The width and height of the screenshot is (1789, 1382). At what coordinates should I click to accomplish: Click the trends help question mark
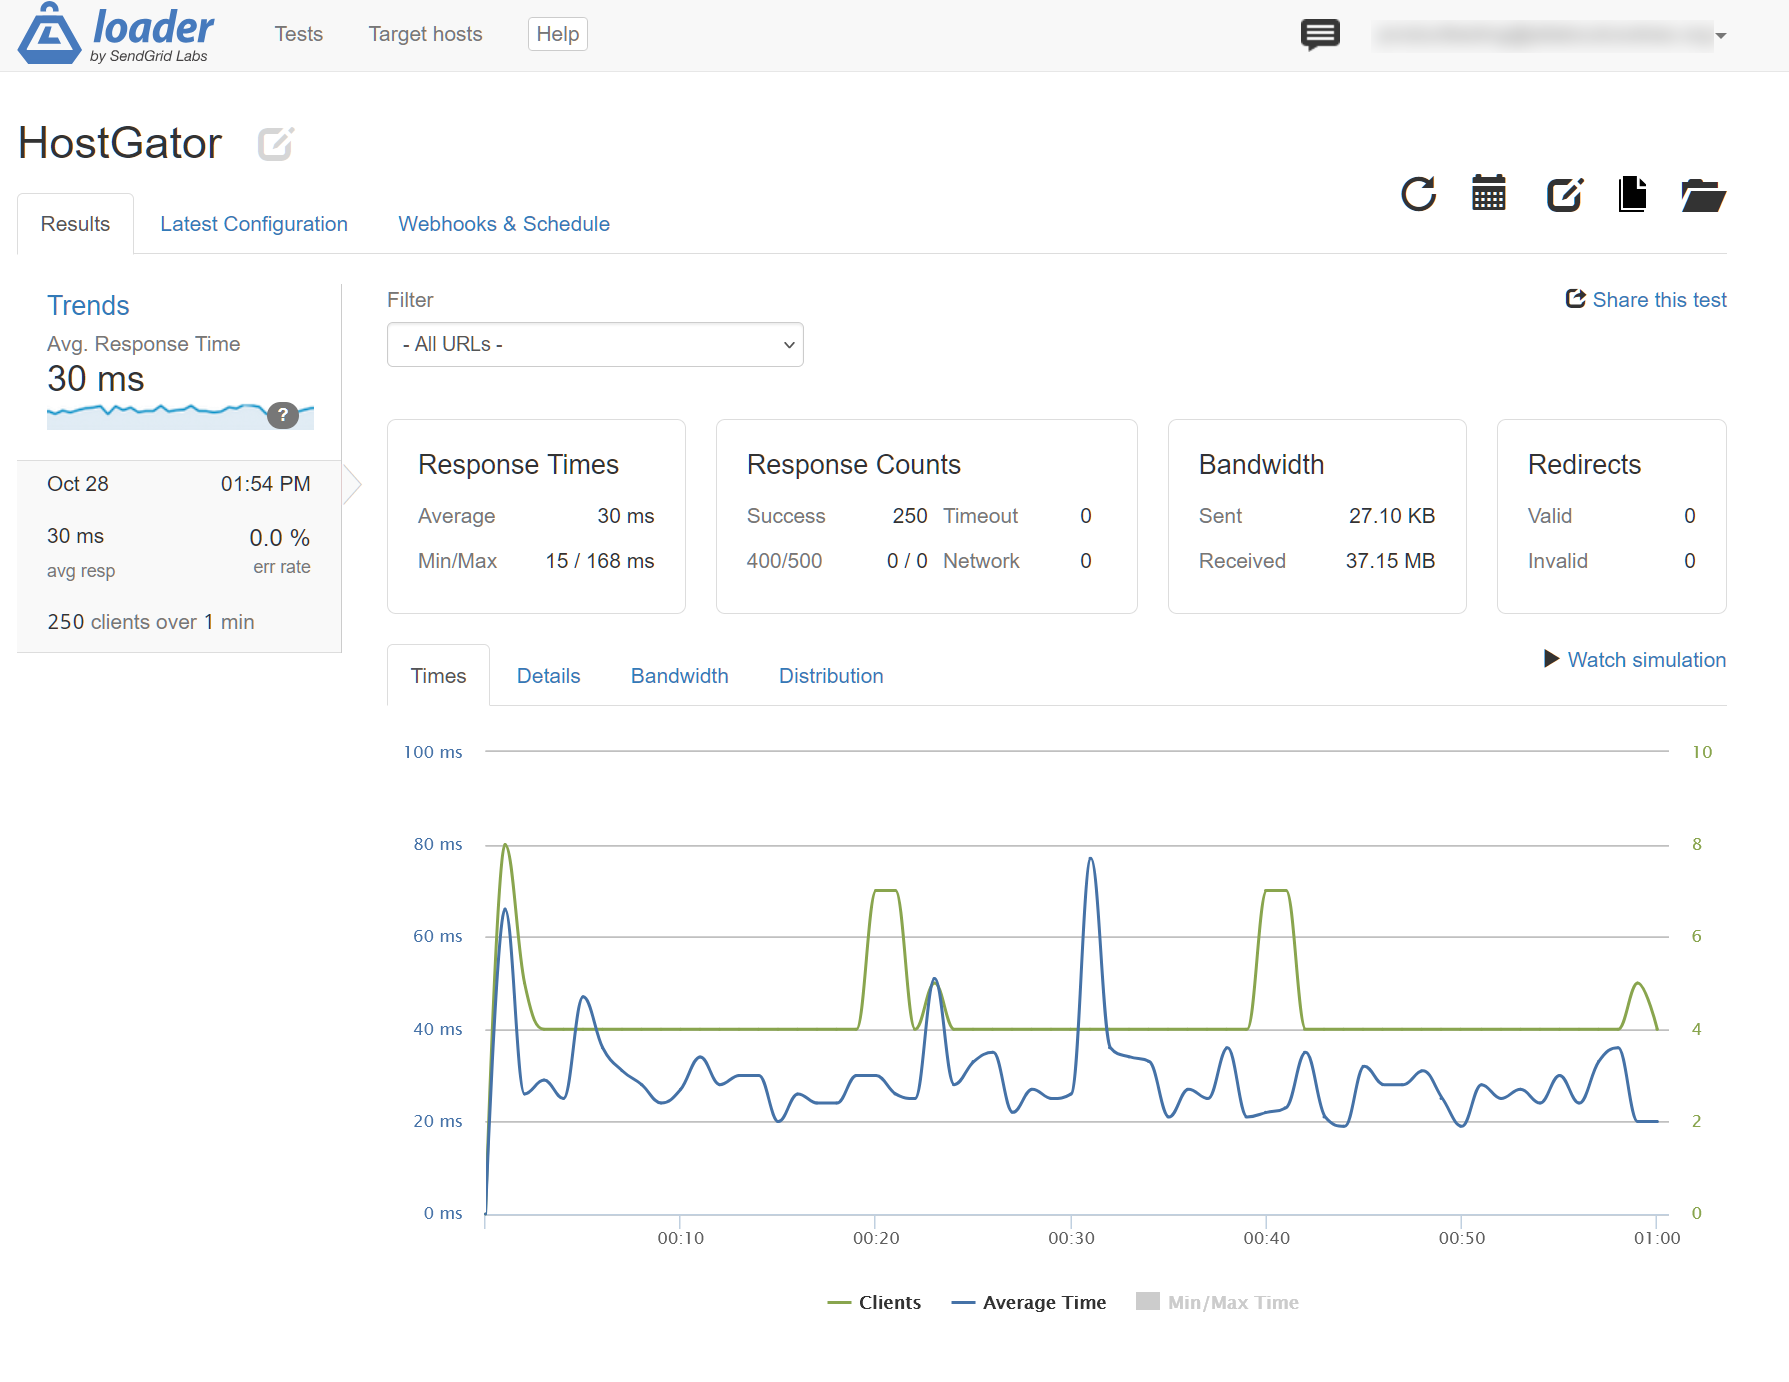point(283,415)
